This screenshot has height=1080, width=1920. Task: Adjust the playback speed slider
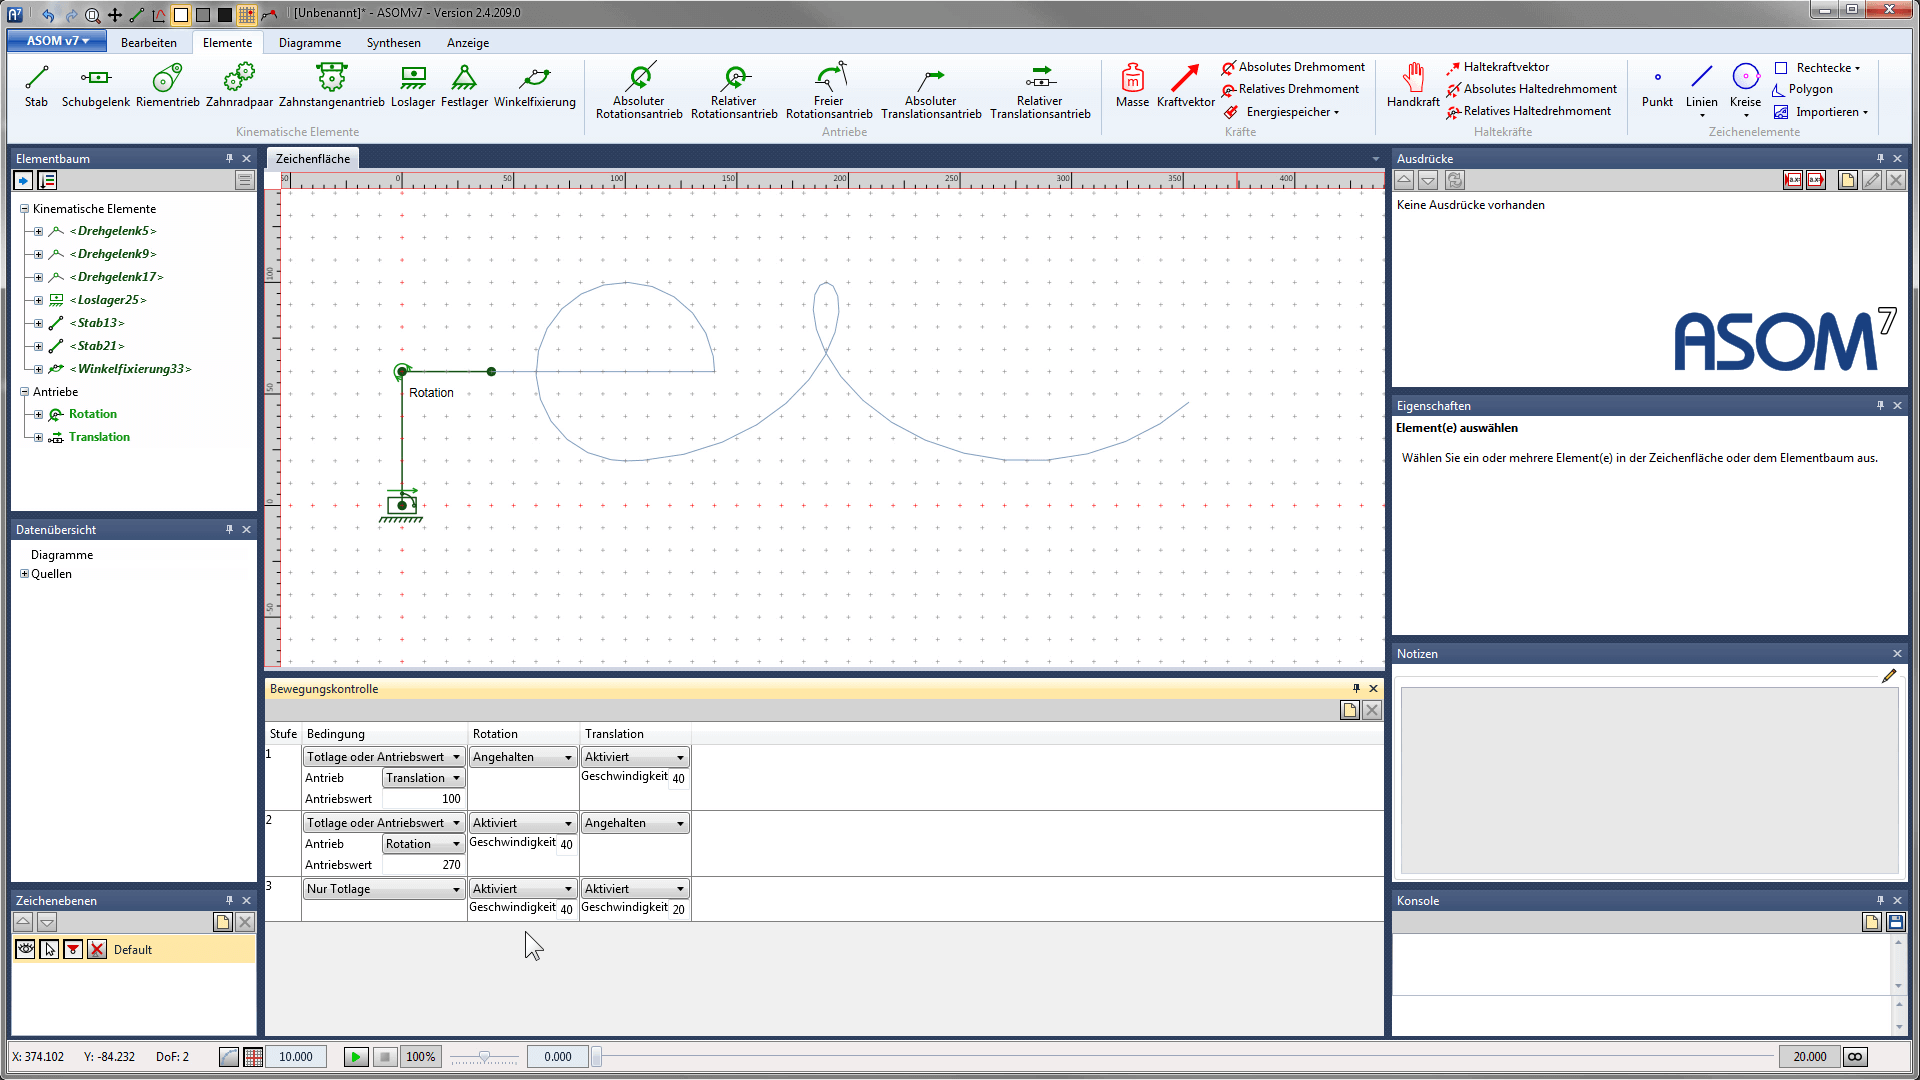484,1057
